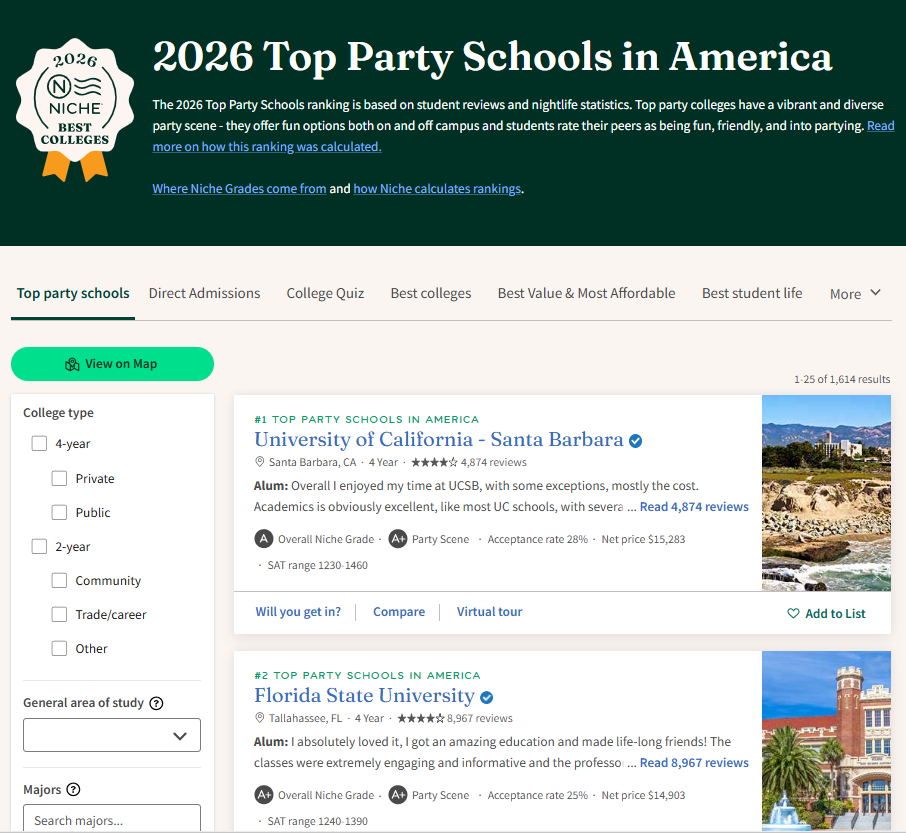Switch to the Best colleges tab

[x=430, y=293]
